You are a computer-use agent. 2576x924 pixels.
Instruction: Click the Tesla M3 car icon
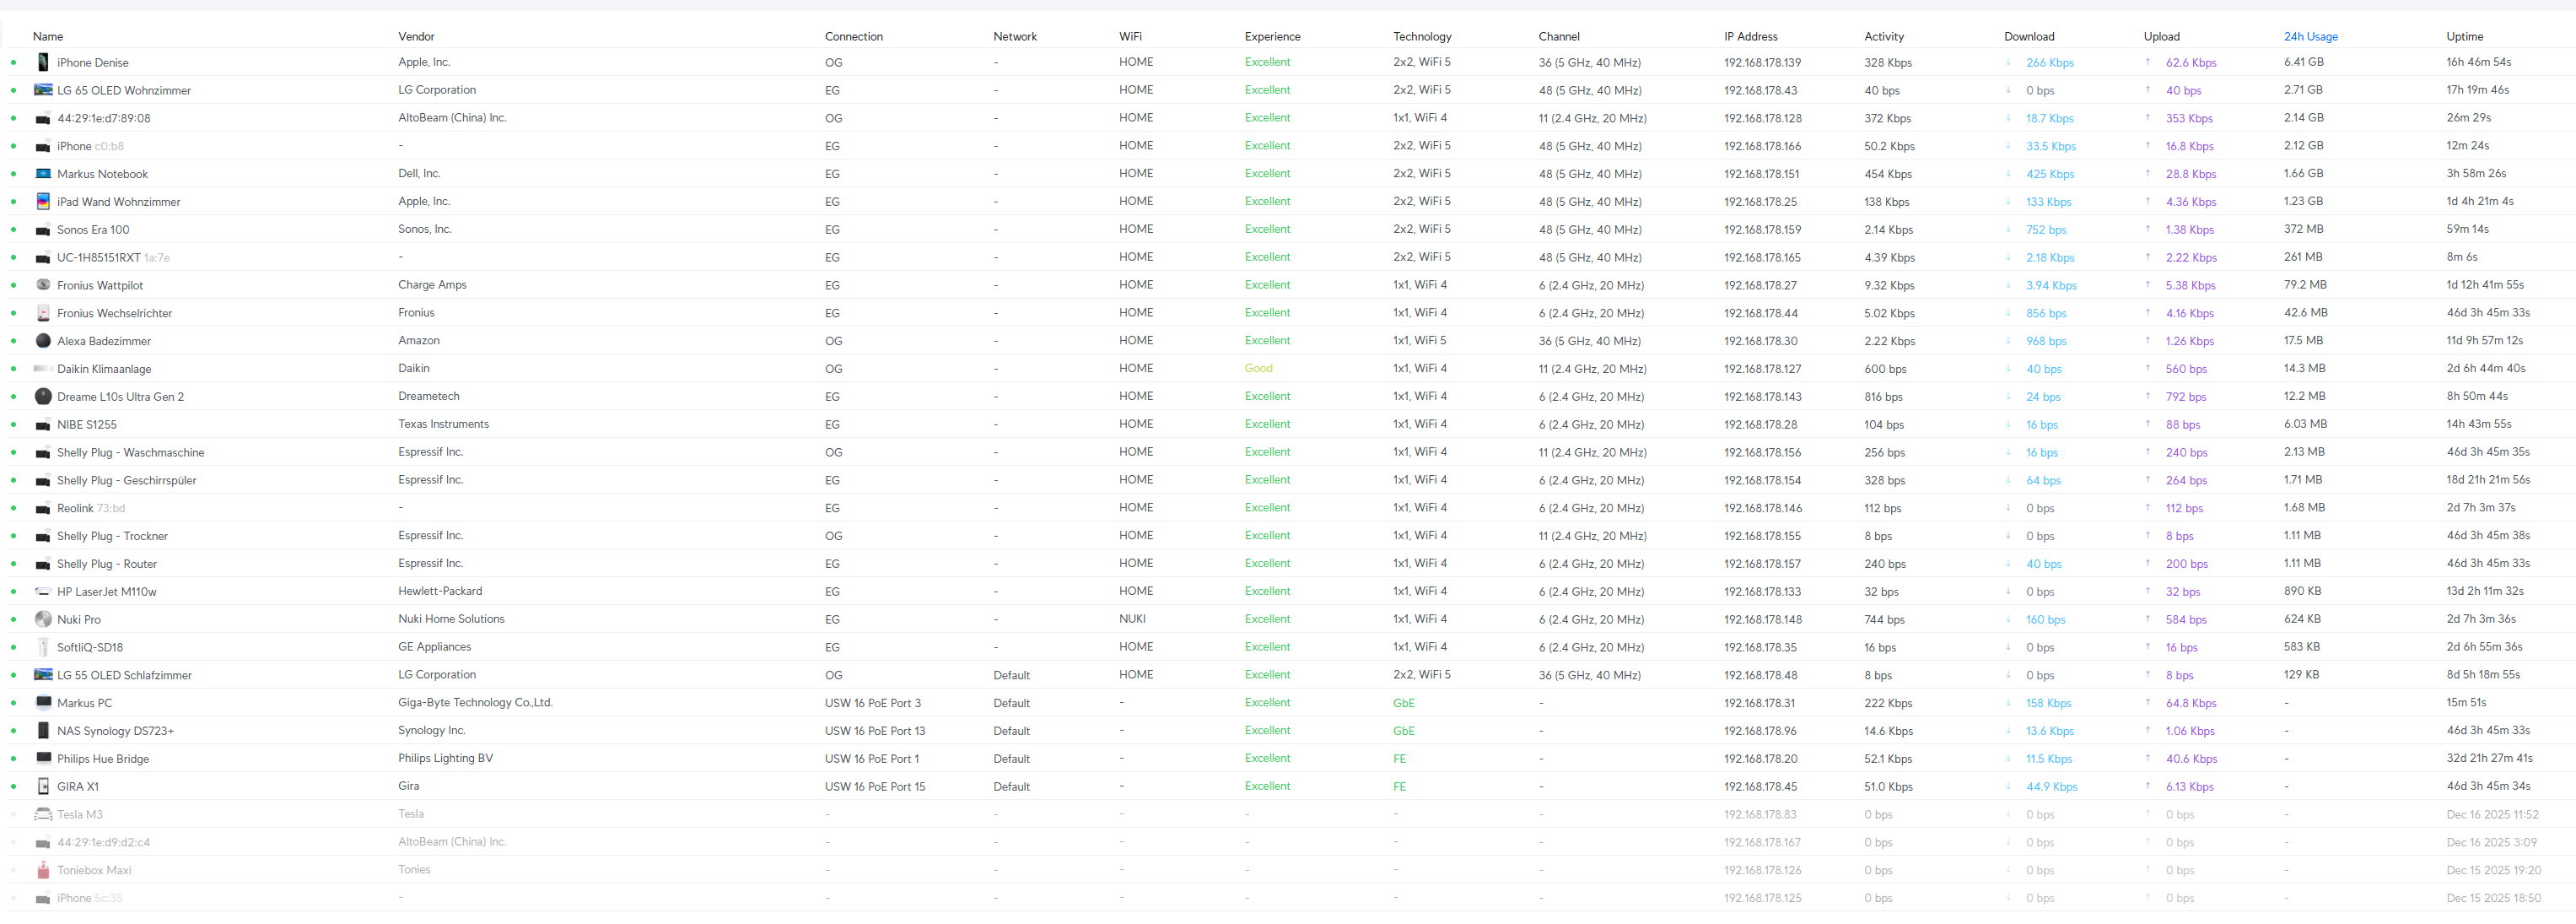tap(43, 815)
